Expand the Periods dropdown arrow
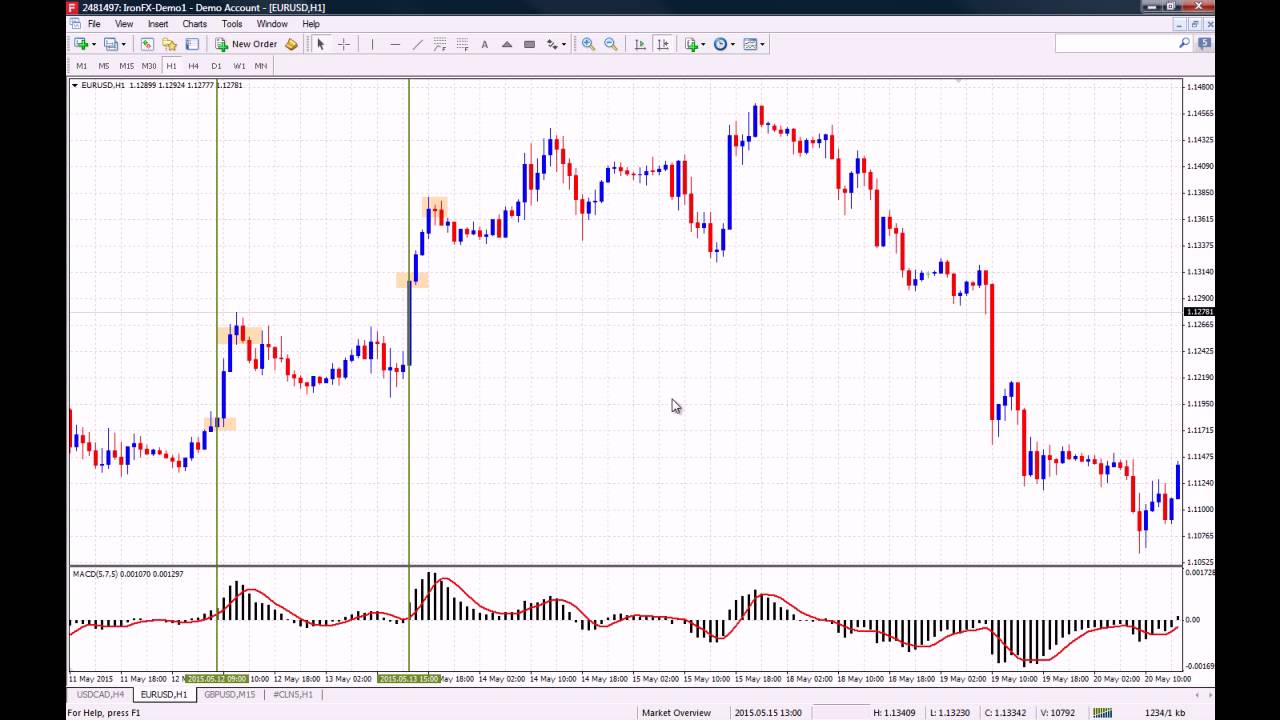 click(x=733, y=44)
